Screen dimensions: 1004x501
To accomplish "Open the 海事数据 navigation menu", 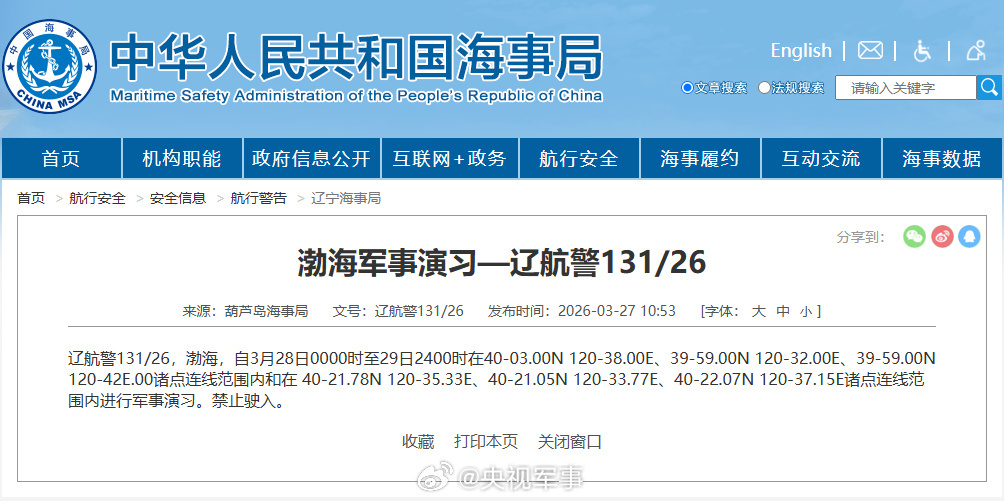I will (941, 158).
